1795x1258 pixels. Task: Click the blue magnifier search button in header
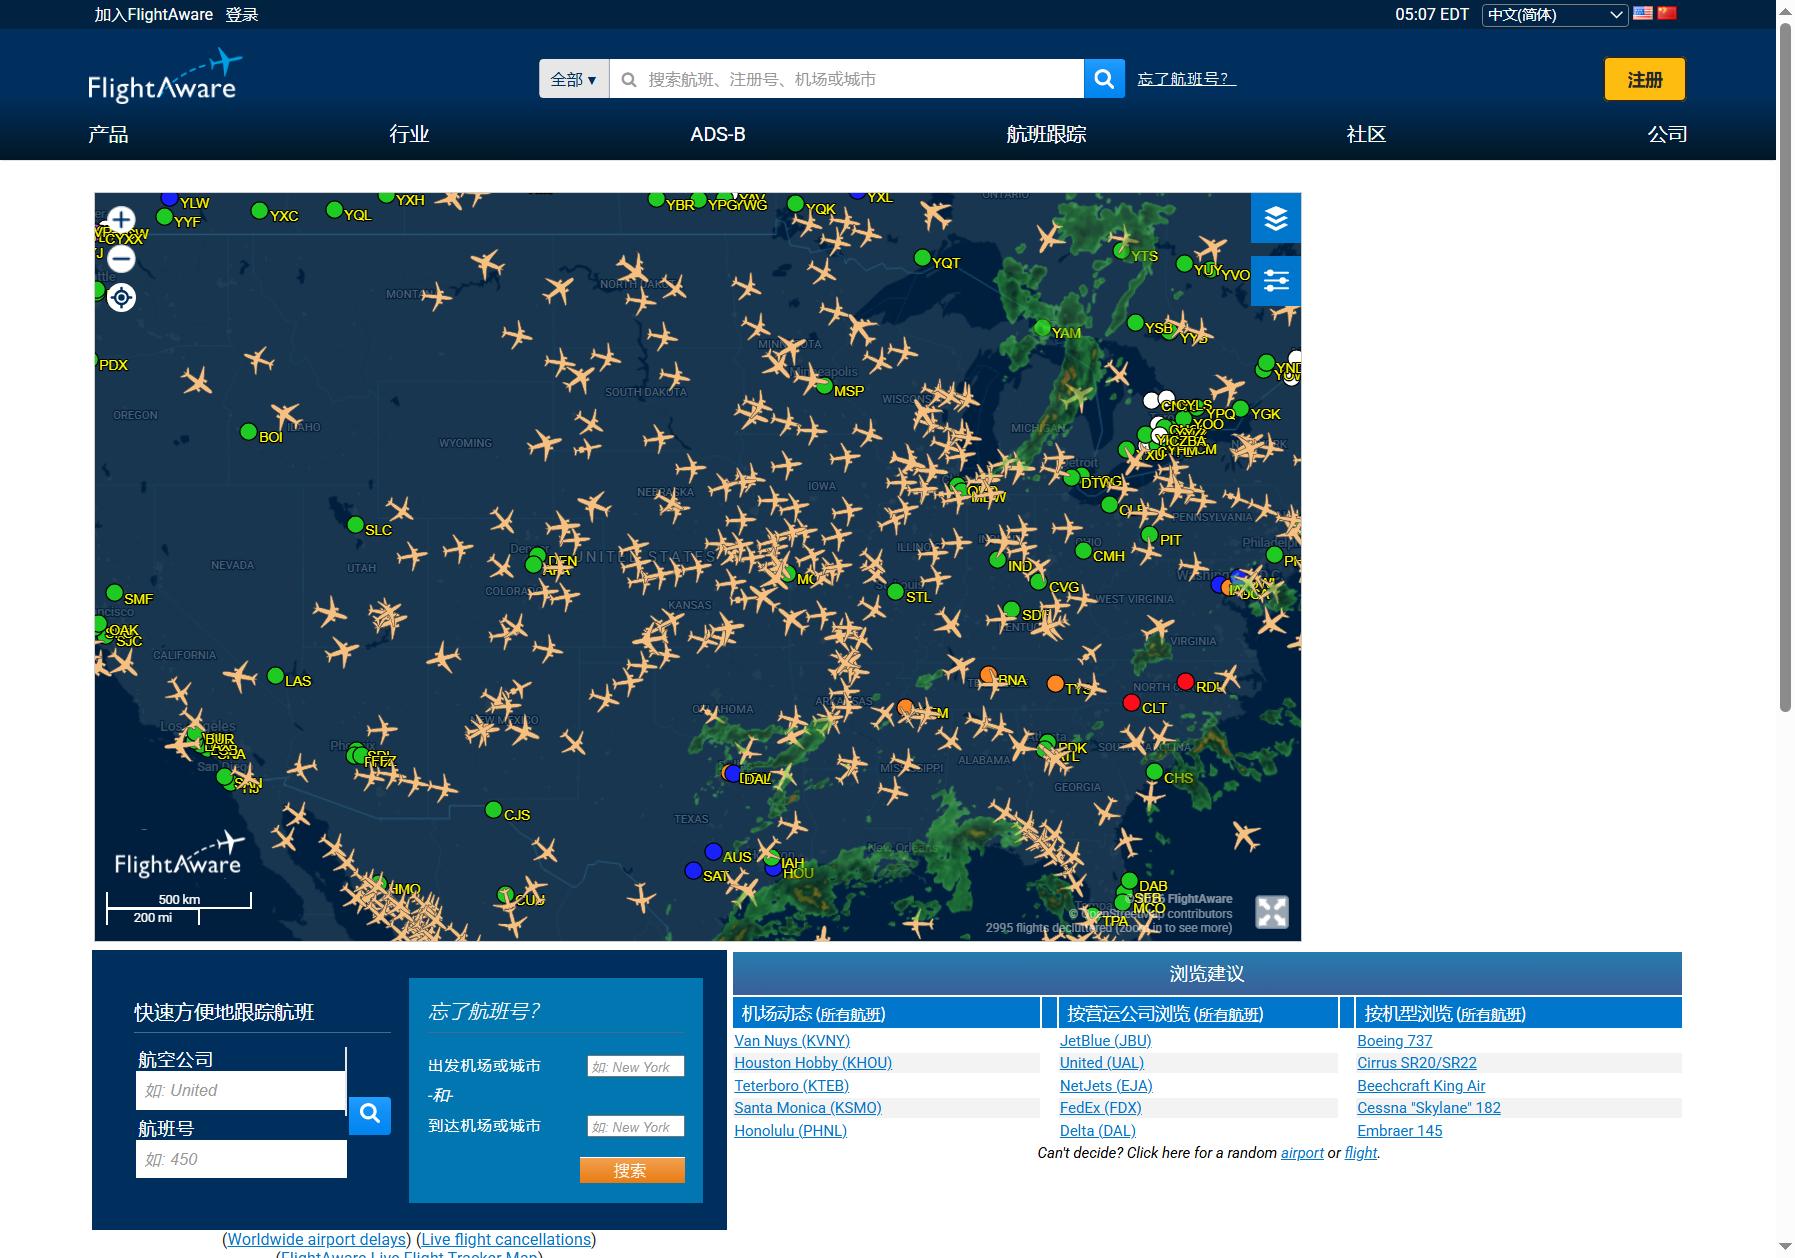click(1104, 79)
